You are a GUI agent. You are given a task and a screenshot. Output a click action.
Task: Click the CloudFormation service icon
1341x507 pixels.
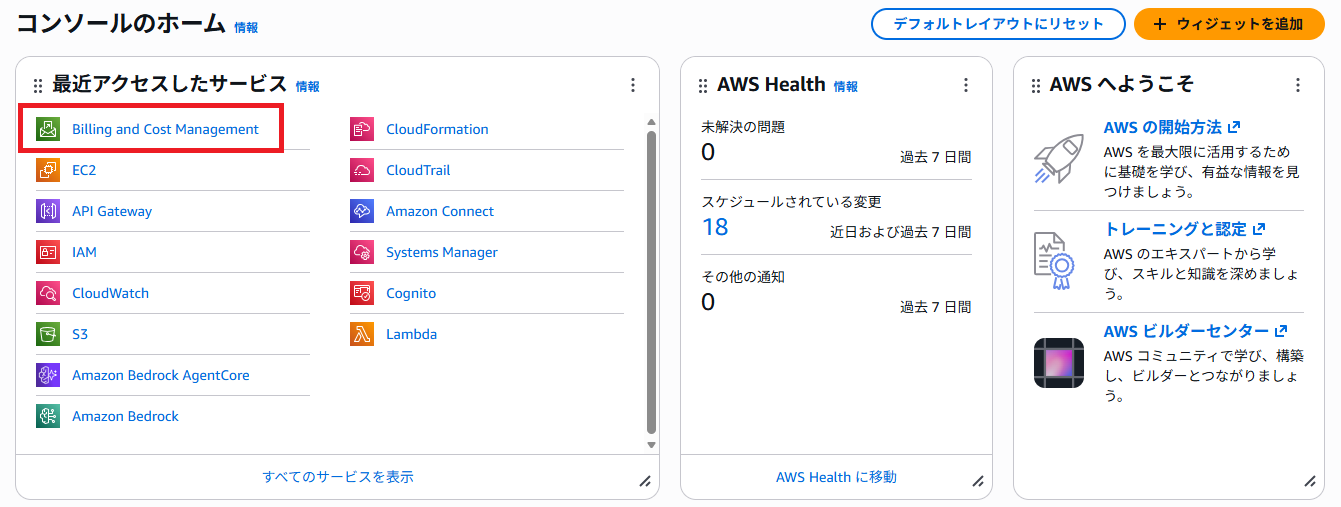tap(362, 129)
